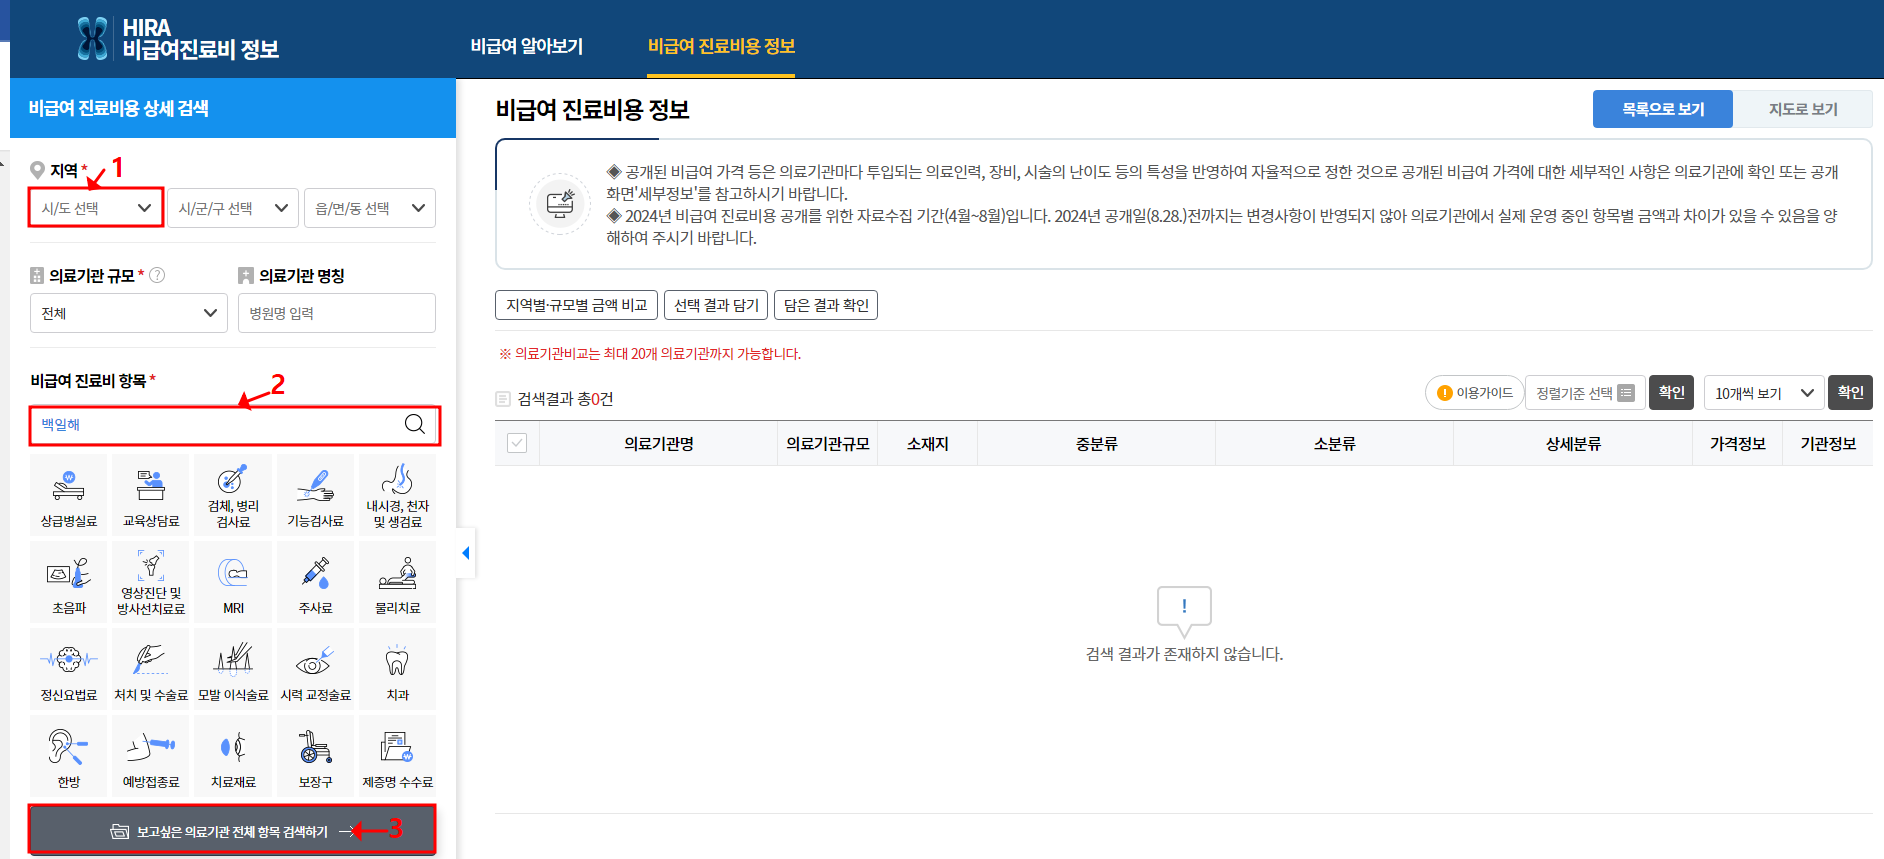1884x859 pixels.
Task: Choose the 초음파 category icon
Action: point(68,582)
